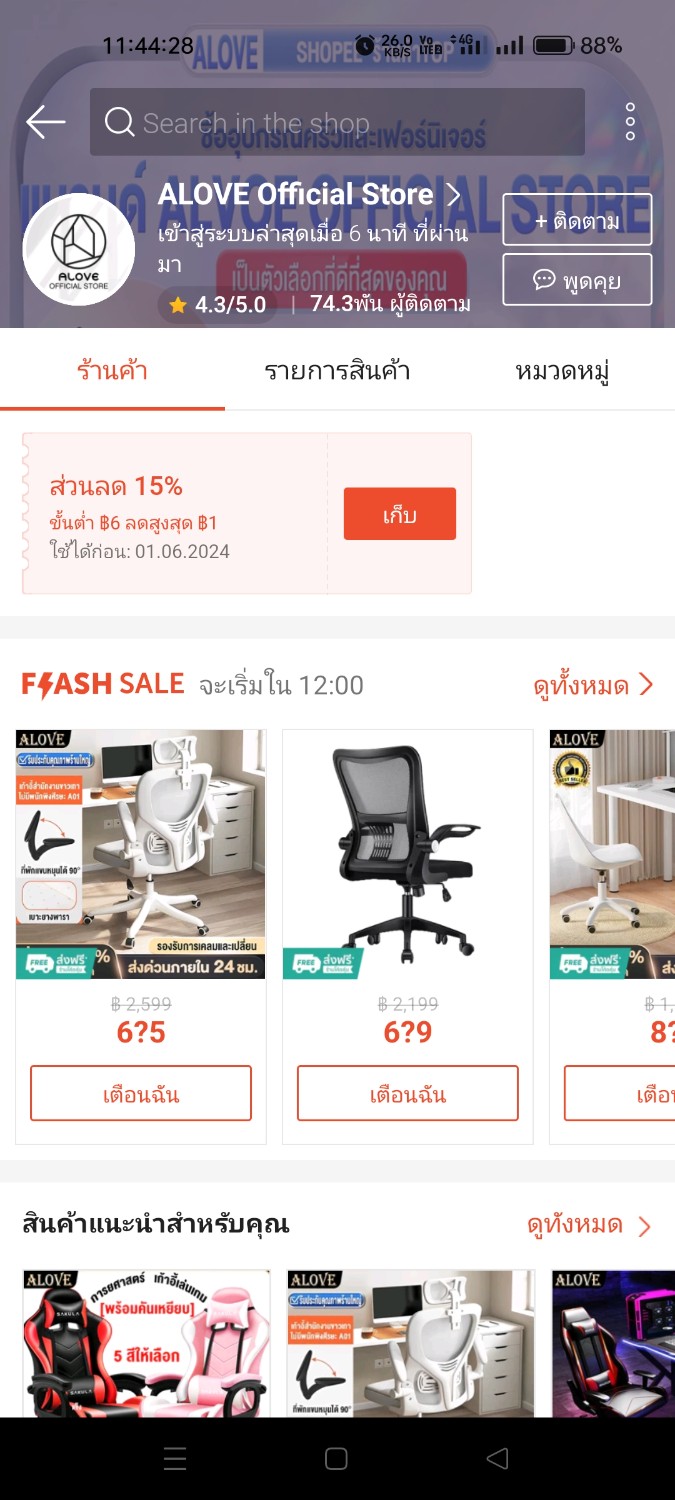Tap the Android back triangle icon
The height and width of the screenshot is (1500, 675).
click(498, 1459)
